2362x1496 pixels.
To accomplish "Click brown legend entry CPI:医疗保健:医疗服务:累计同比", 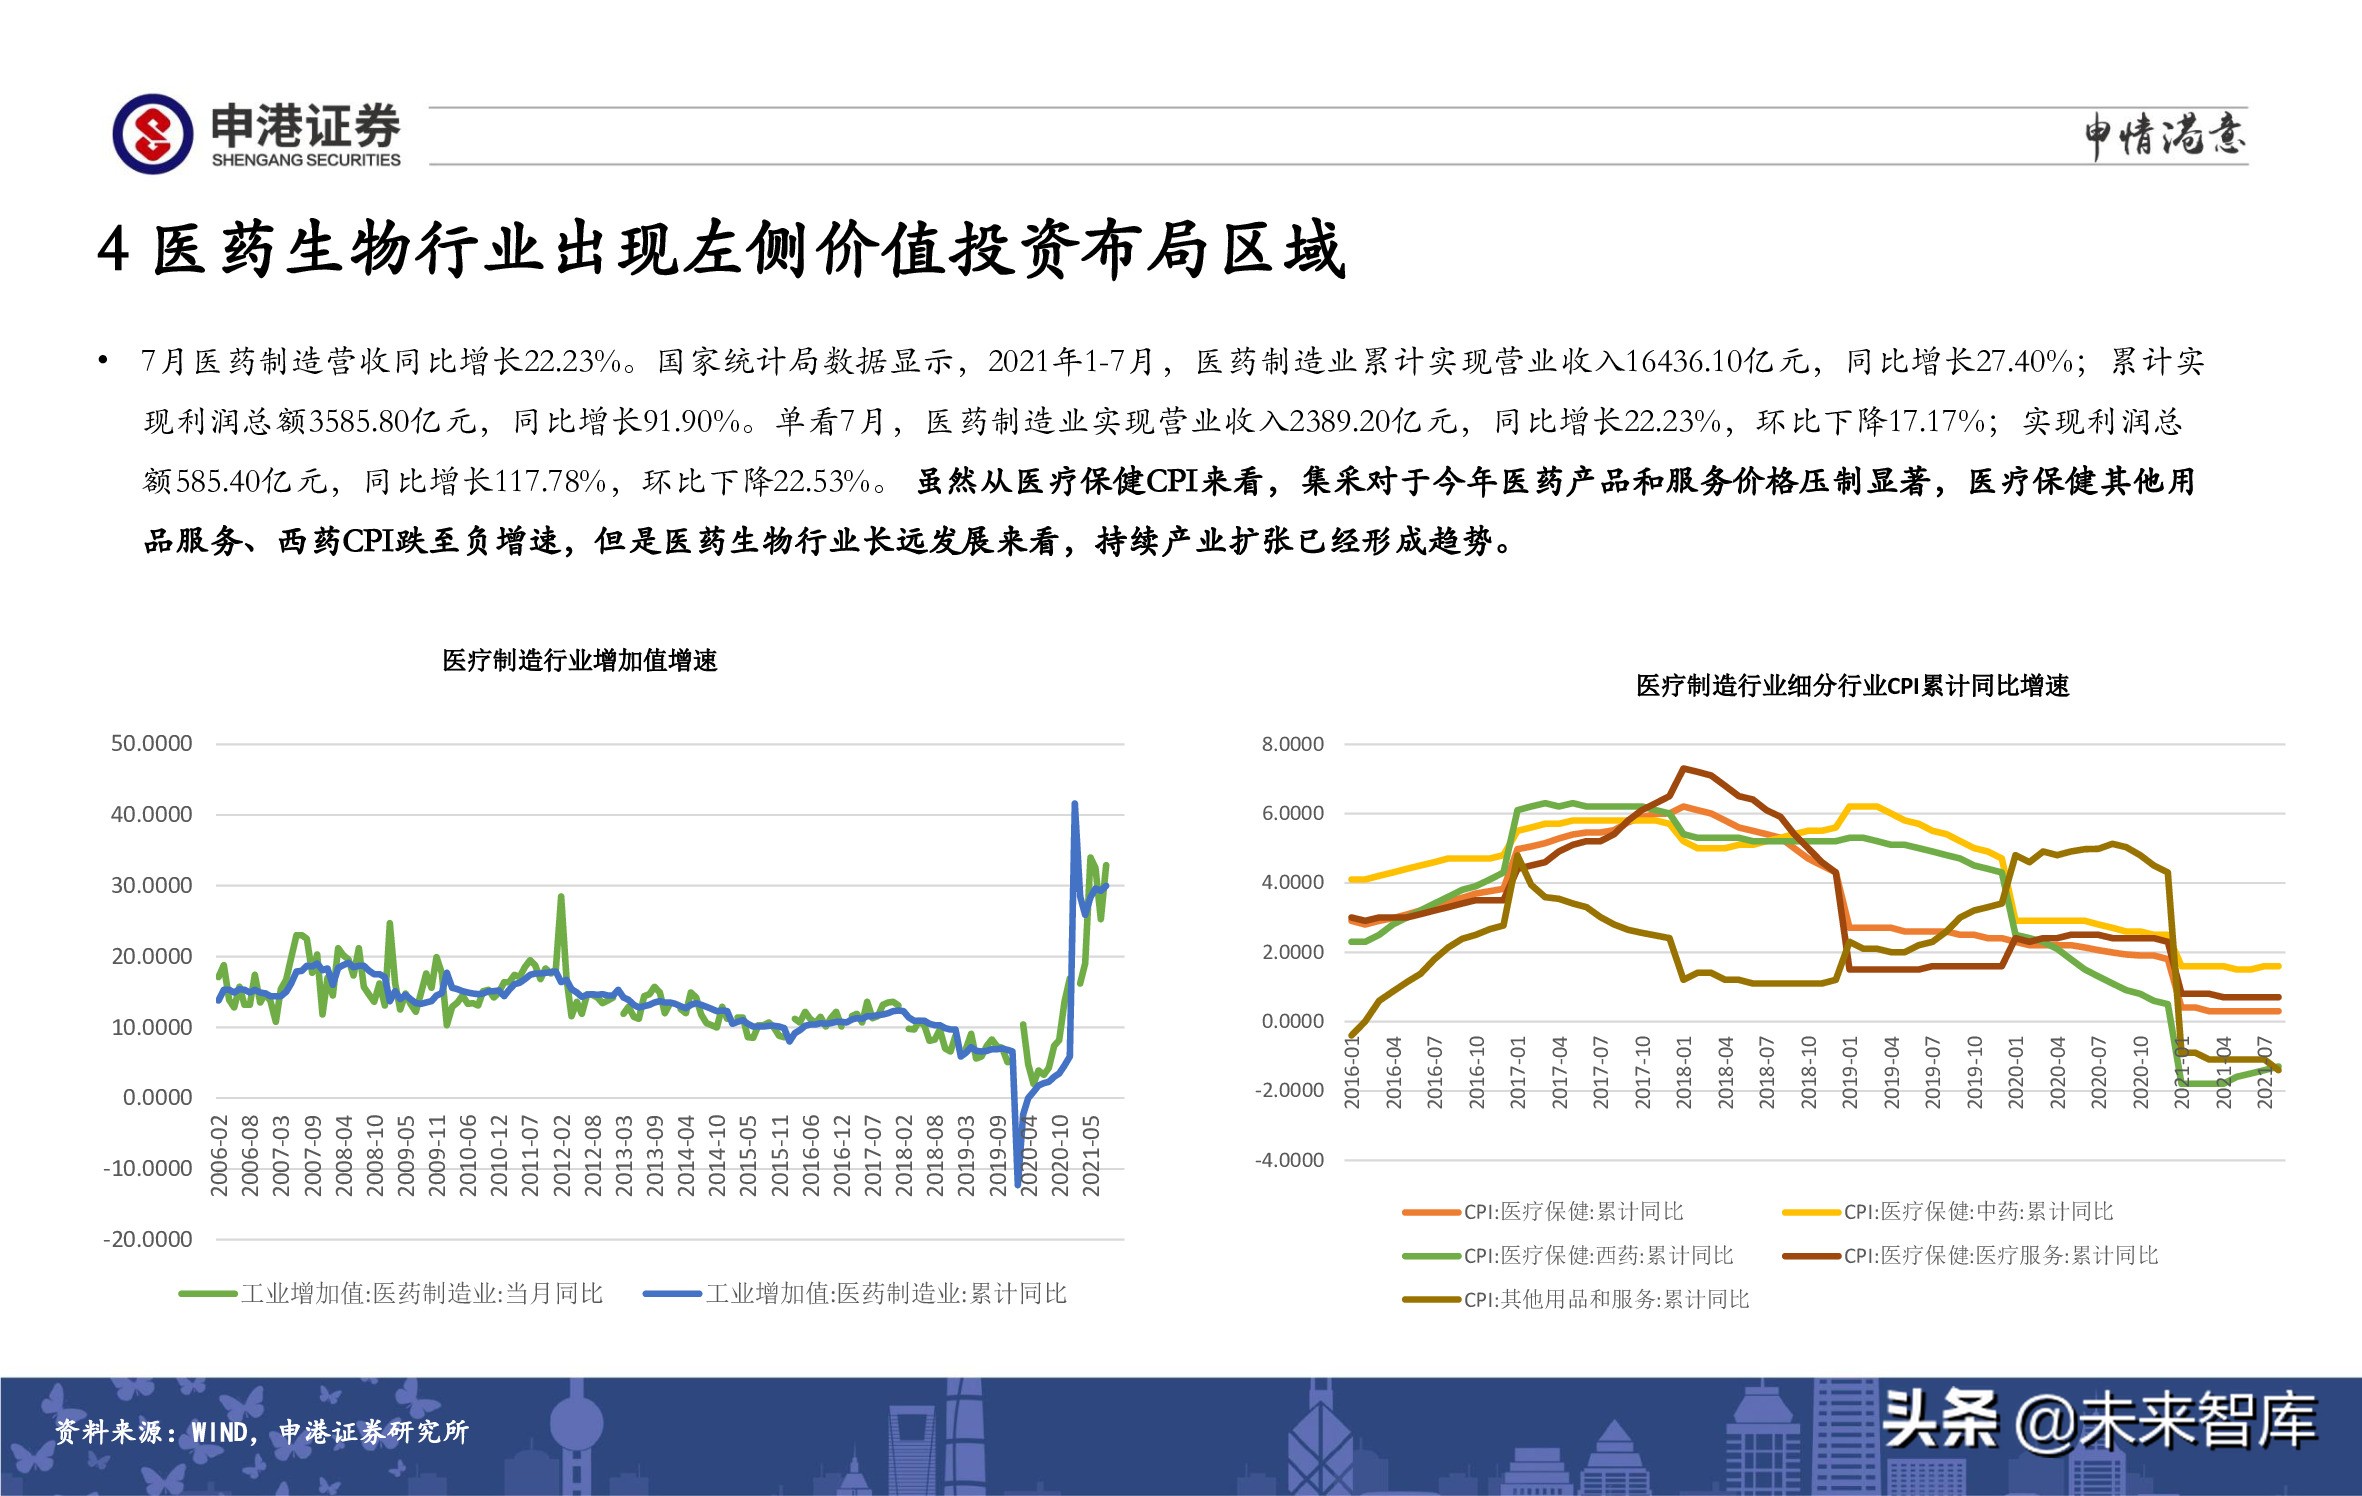I will pos(1970,1256).
